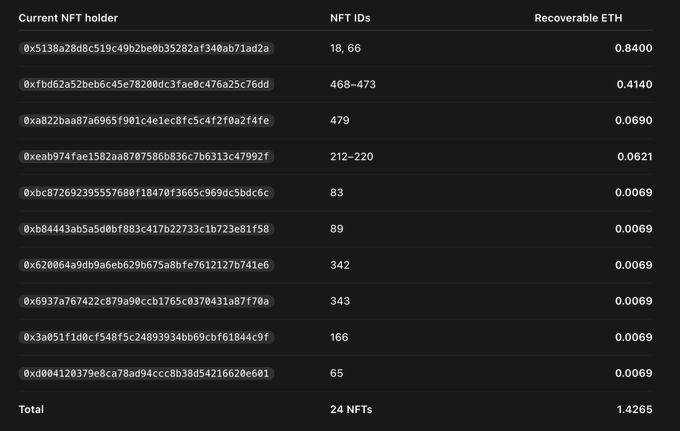Click address beginning 0xbc87269239

pos(146,193)
